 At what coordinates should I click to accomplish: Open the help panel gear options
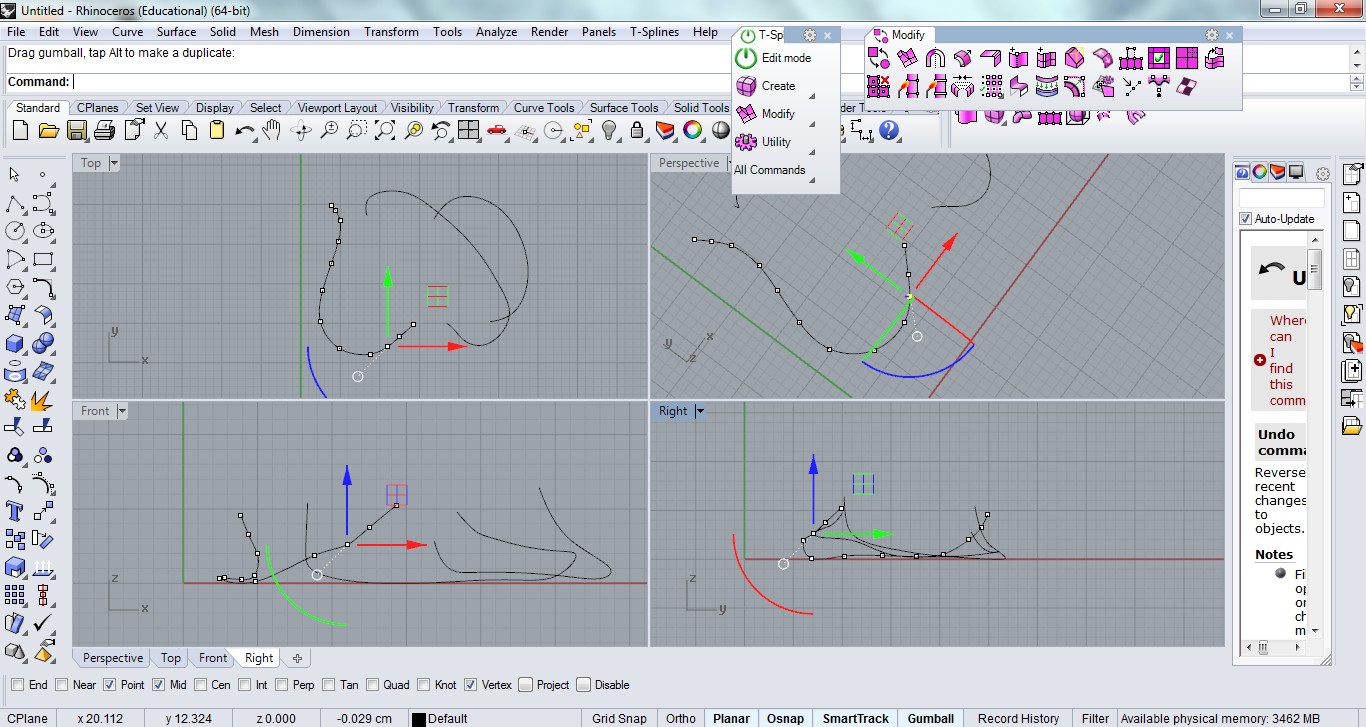coord(1322,173)
